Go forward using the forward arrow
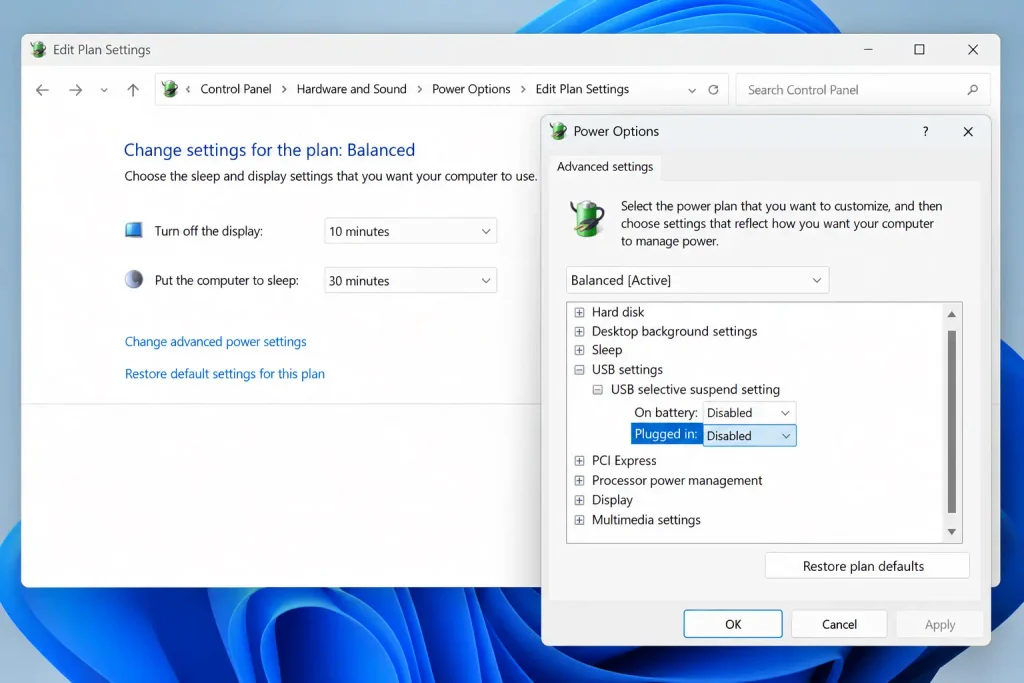Screen dimensions: 1024x683 [76, 90]
